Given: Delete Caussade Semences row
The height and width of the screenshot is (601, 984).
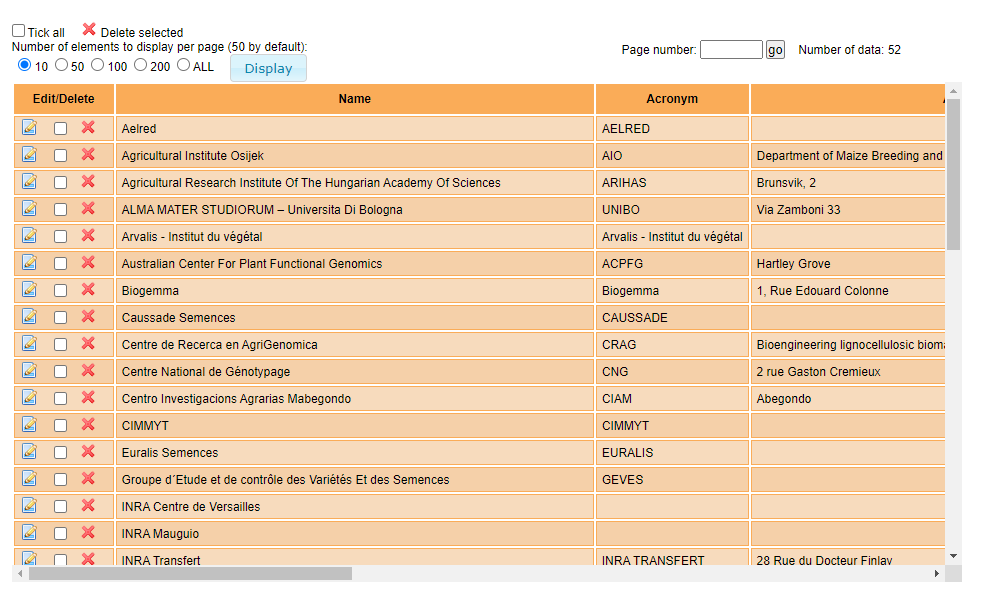Looking at the screenshot, I should (x=88, y=316).
